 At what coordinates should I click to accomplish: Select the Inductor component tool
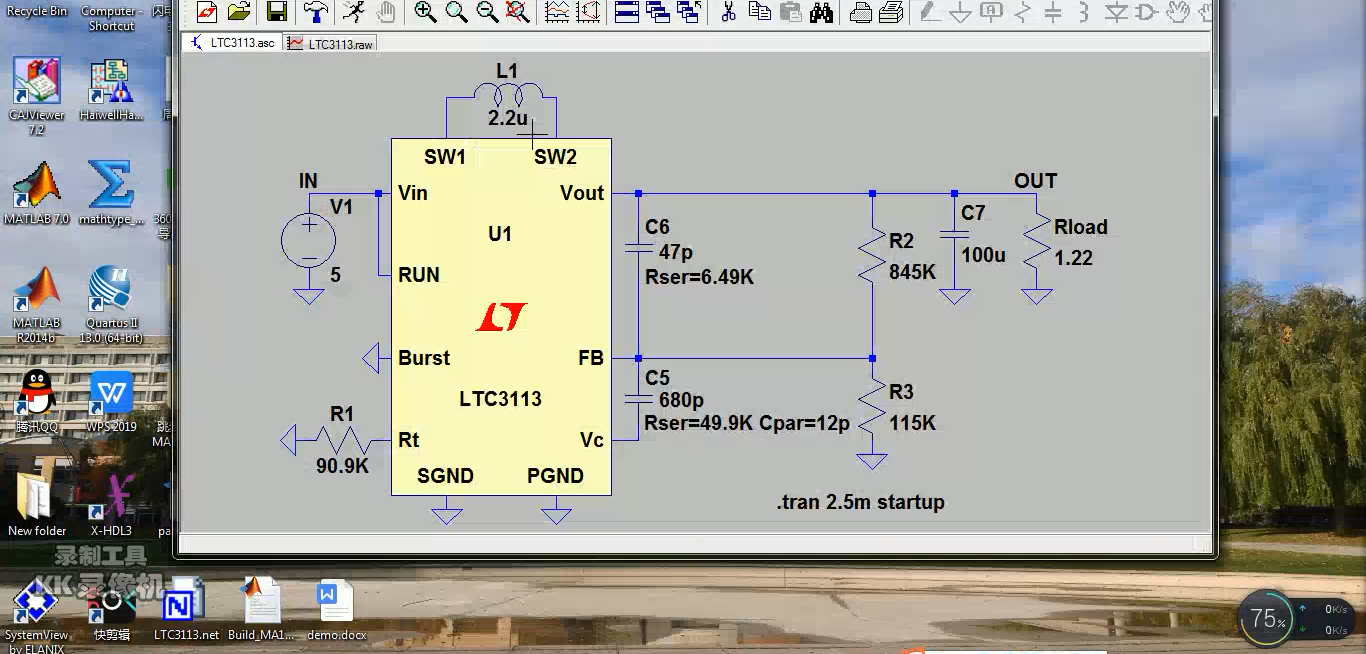coord(1084,12)
